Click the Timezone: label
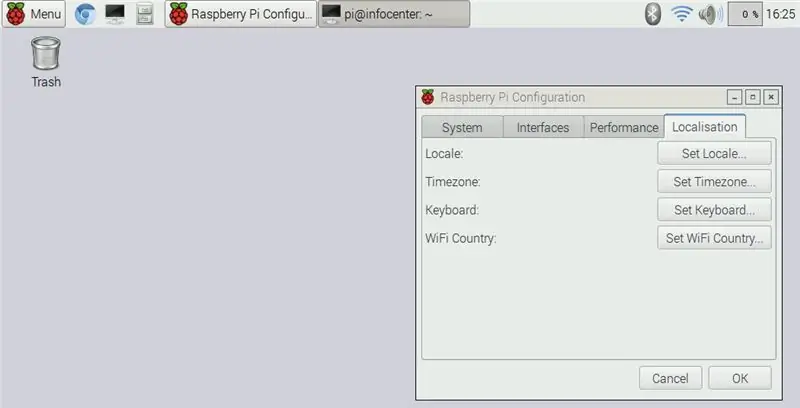This screenshot has height=408, width=800. 453,182
